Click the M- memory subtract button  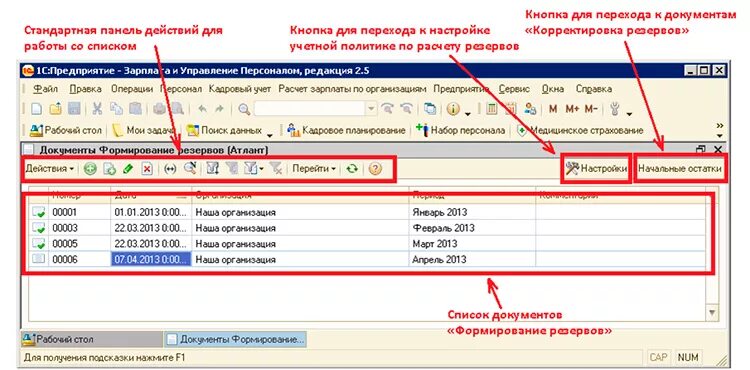tap(591, 109)
